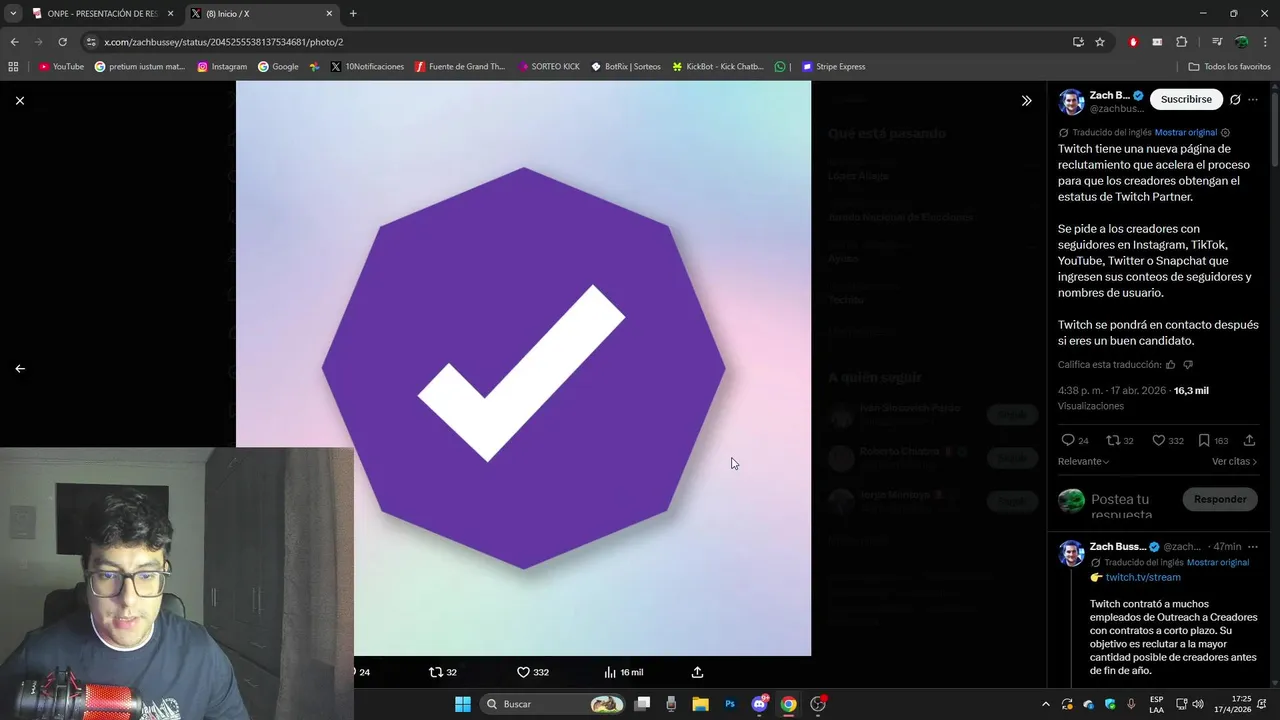The width and height of the screenshot is (1280, 720).
Task: Open the Chrome extensions puzzle icon
Action: click(x=1181, y=42)
